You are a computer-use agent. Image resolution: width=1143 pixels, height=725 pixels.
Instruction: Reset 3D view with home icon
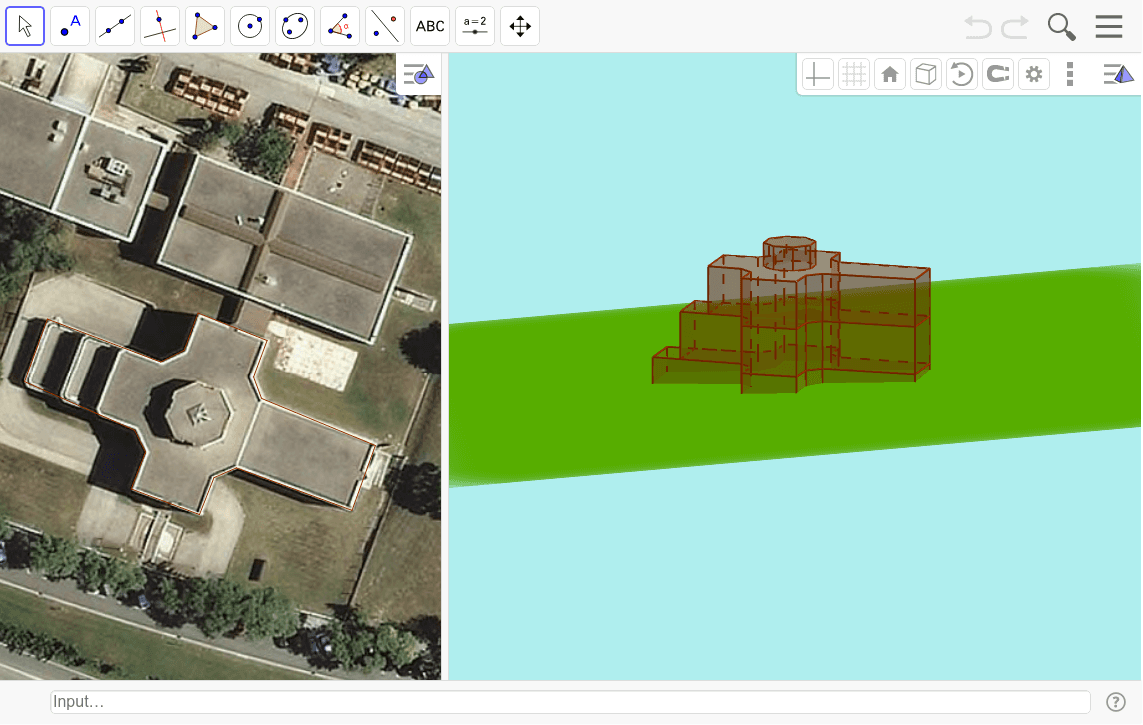(889, 74)
